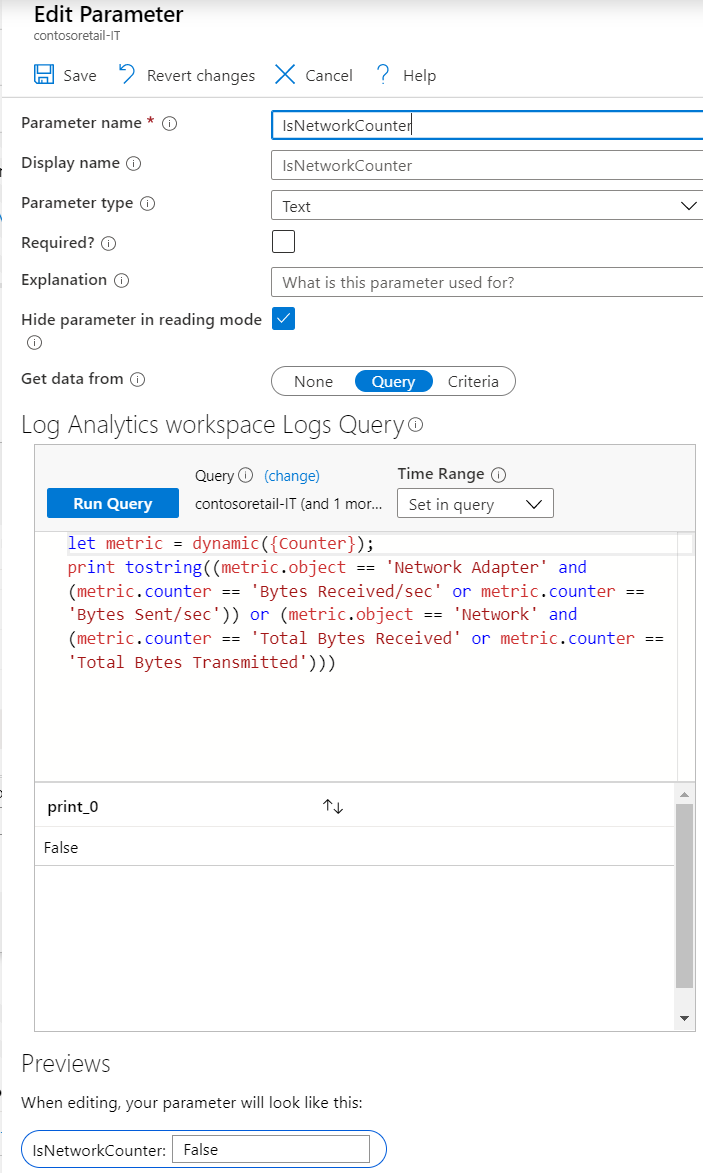Open the Parameter type dropdown
The height and width of the screenshot is (1173, 703).
tap(487, 206)
